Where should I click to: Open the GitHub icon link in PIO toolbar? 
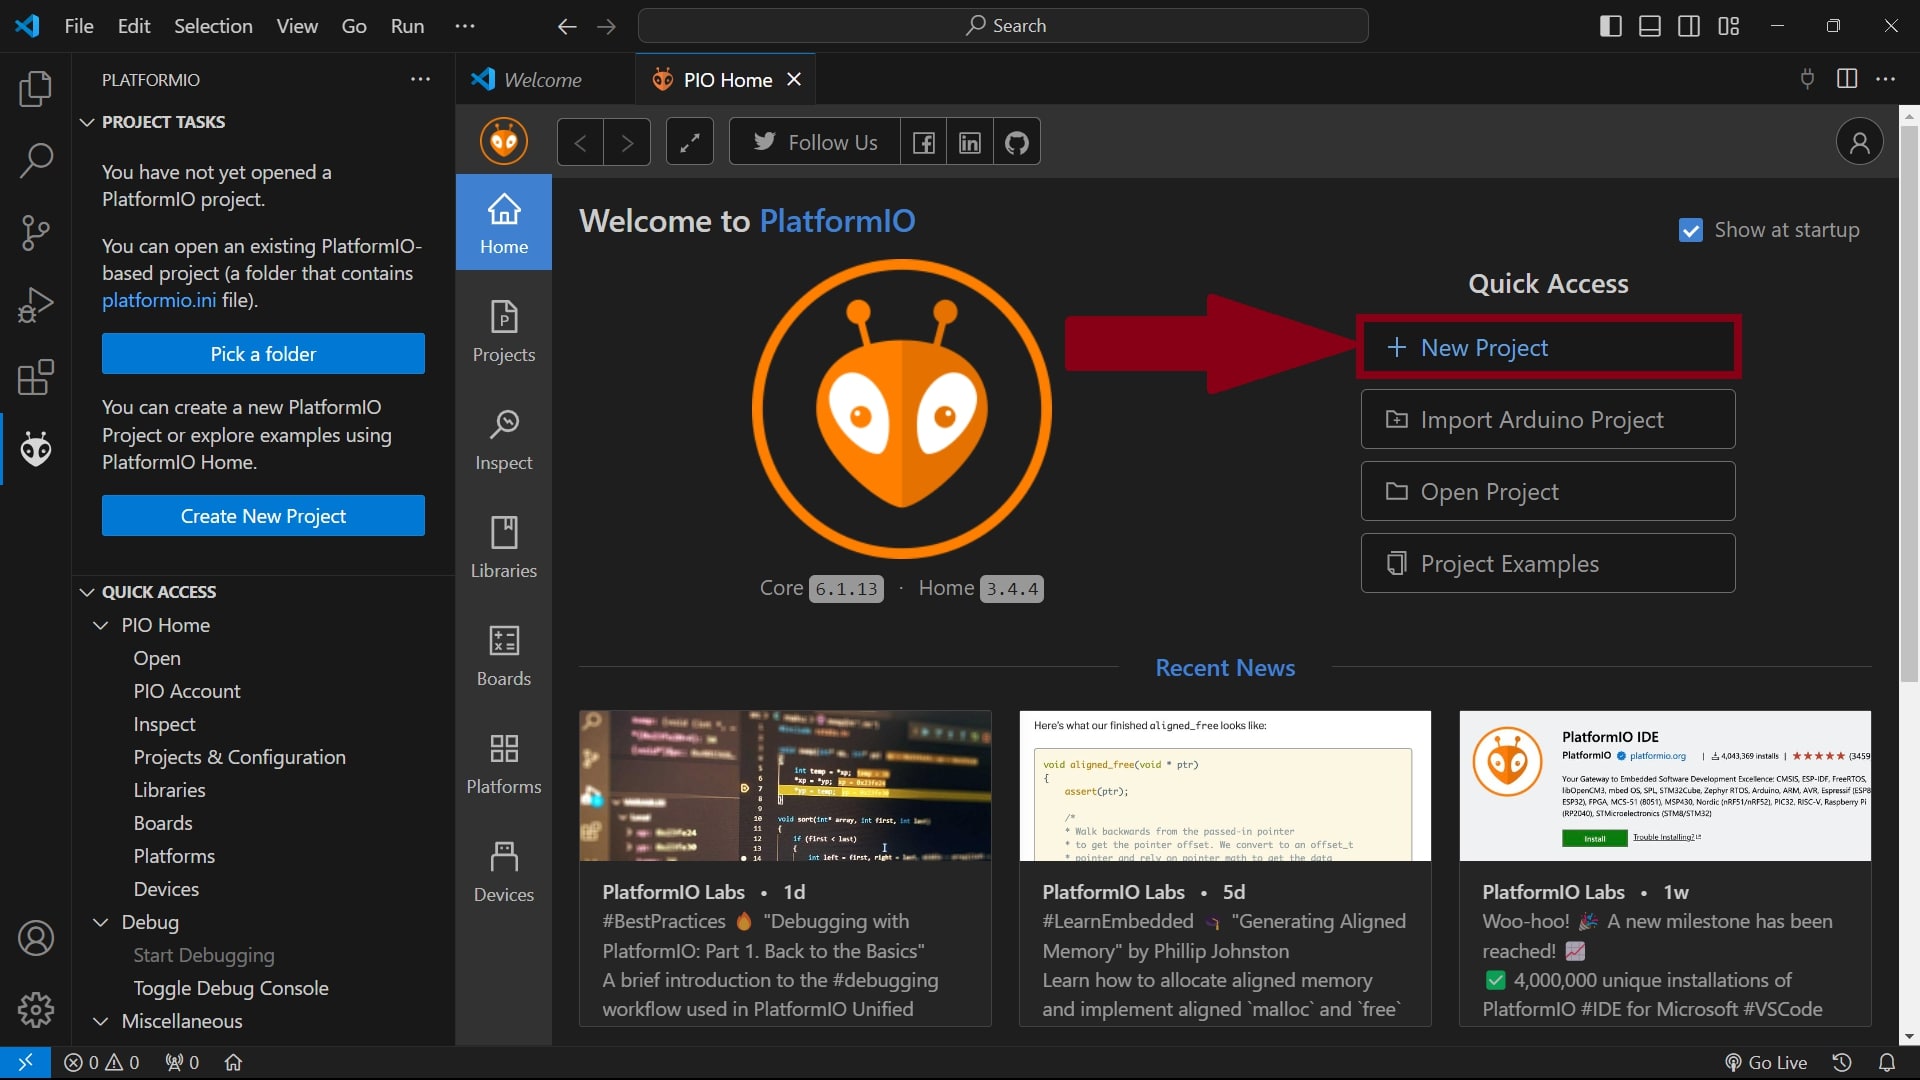(1016, 143)
